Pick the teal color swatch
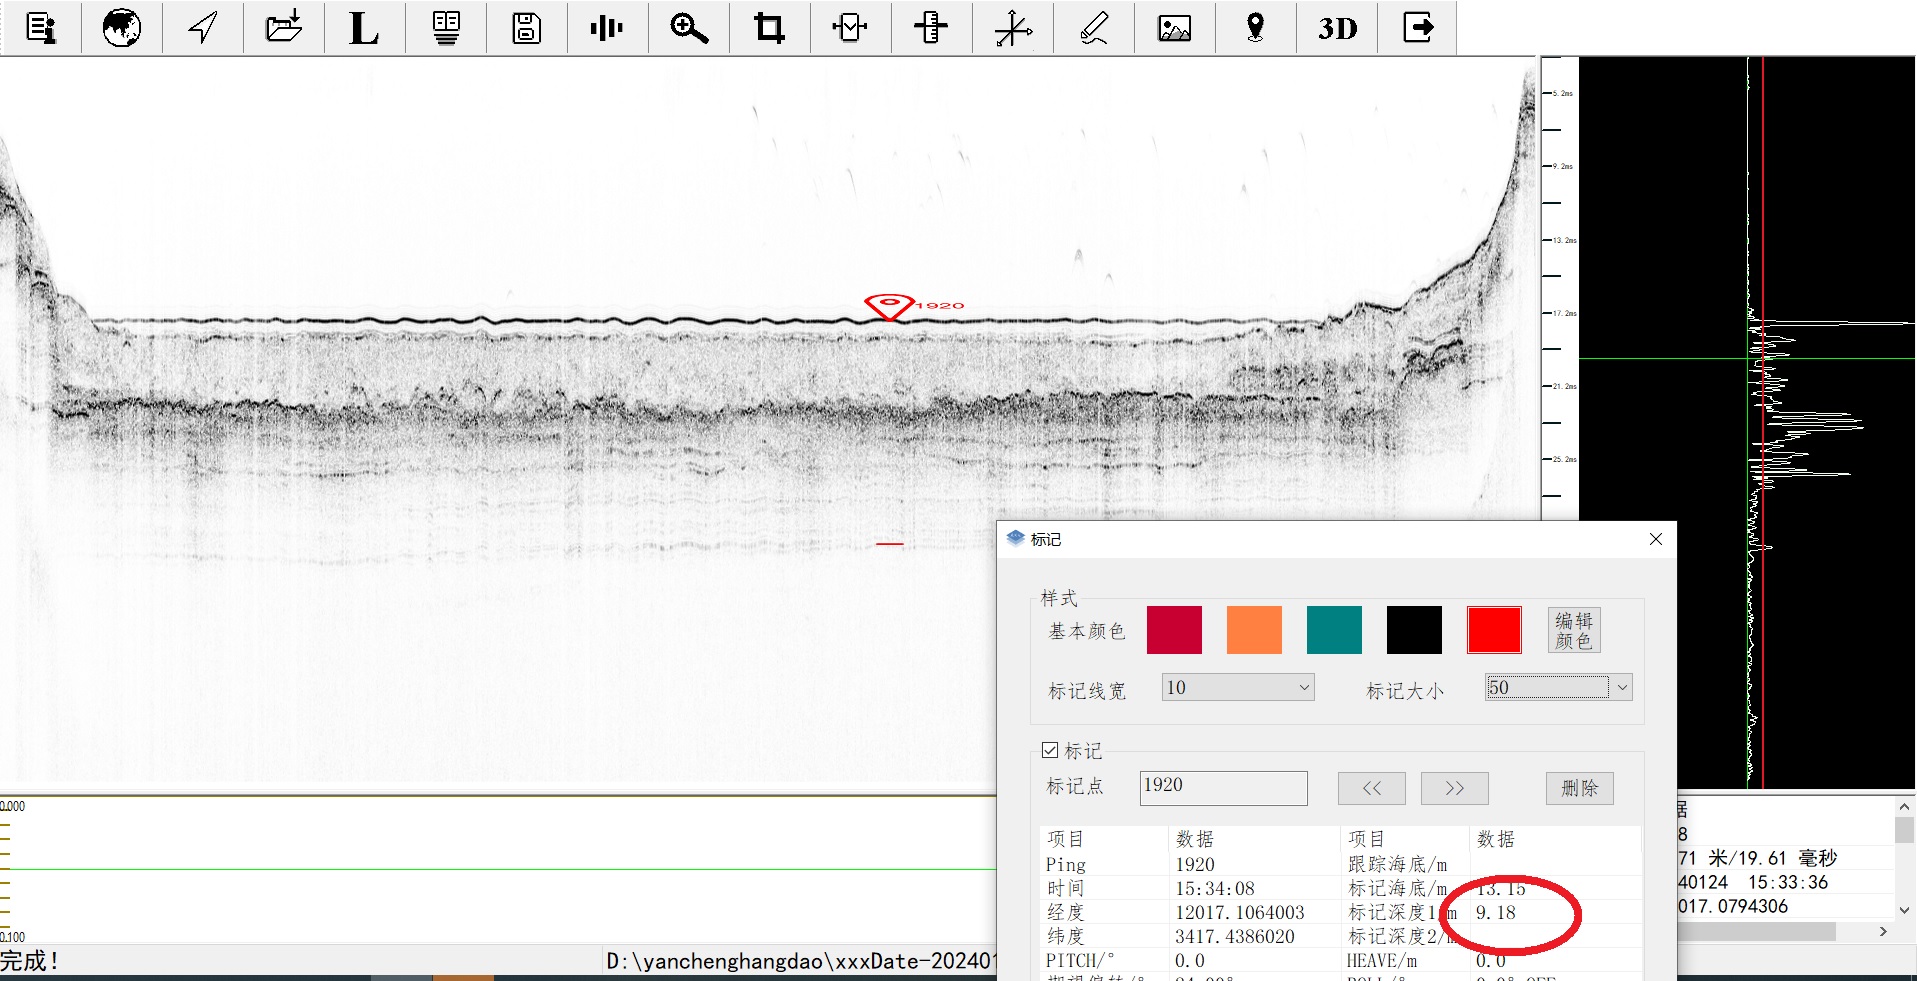 pos(1334,630)
